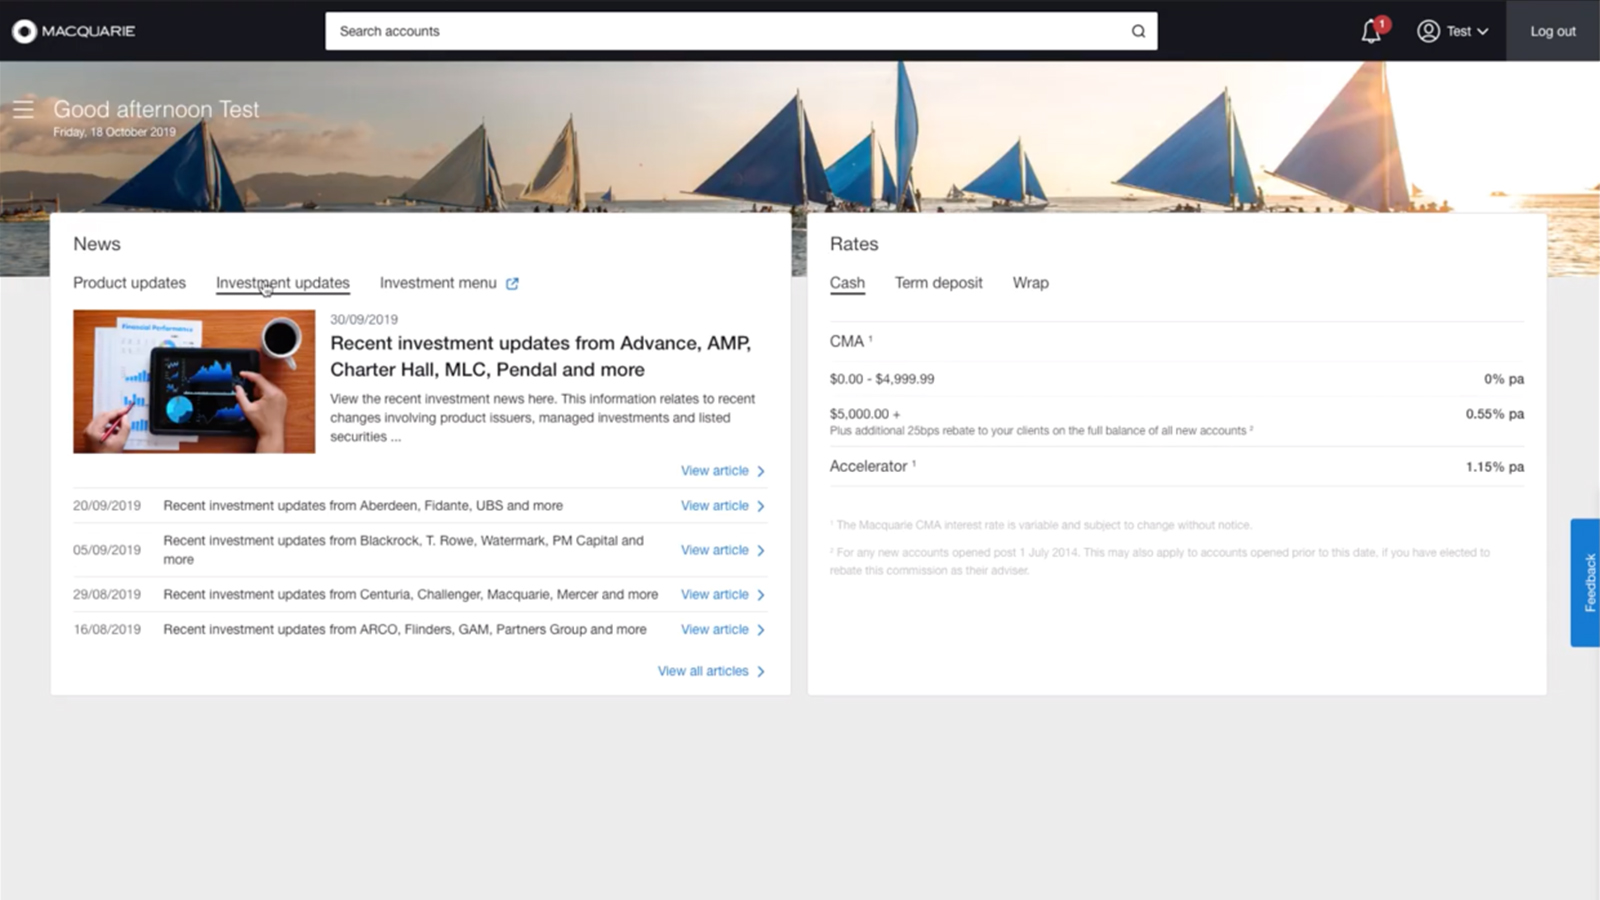This screenshot has height=900, width=1600.
Task: Open the Advance, AMP, Charter Hall headline
Action: pyautogui.click(x=541, y=356)
